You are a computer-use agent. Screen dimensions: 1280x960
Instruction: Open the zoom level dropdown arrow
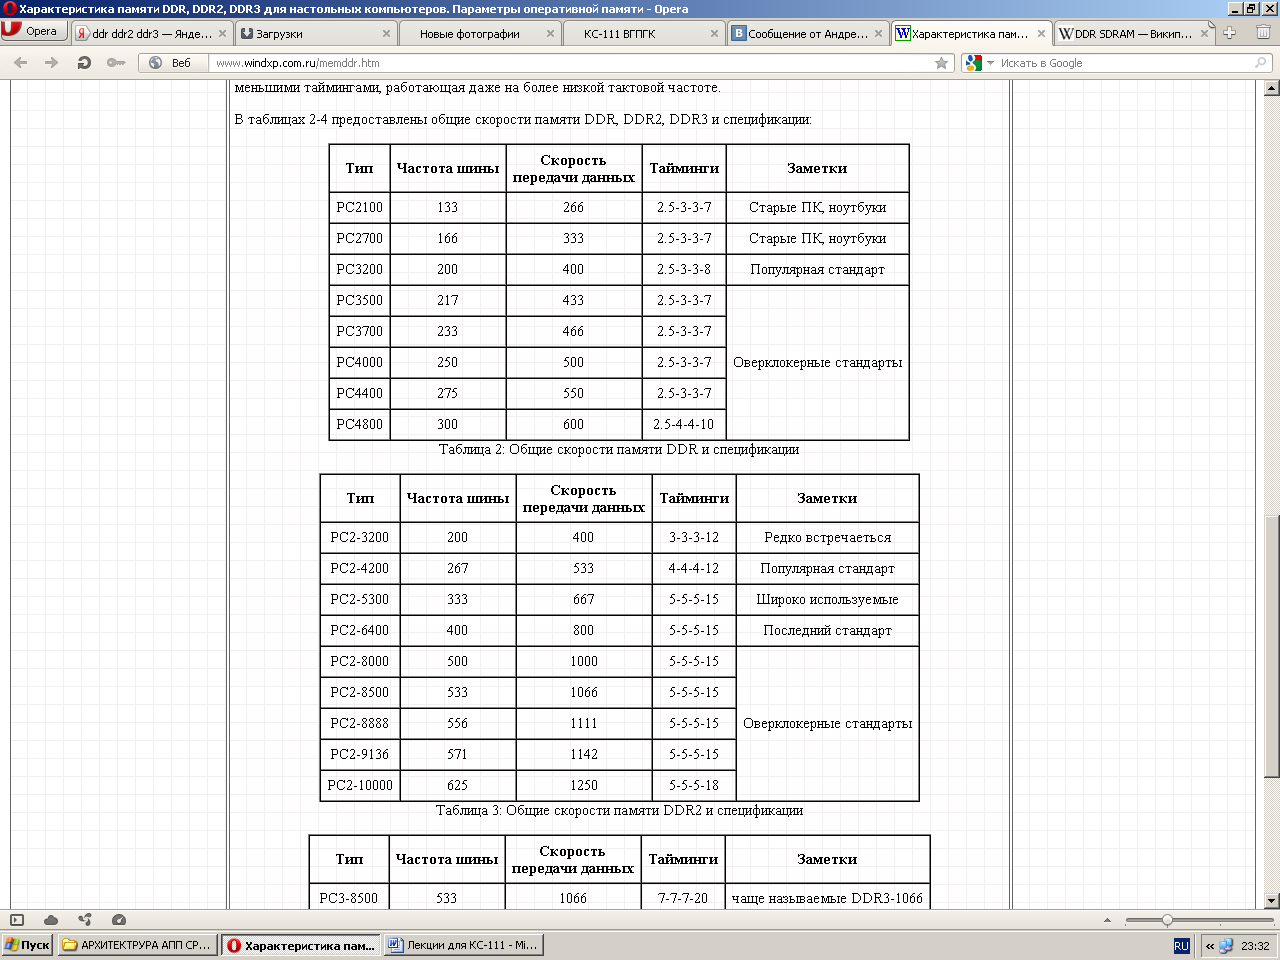point(1107,920)
